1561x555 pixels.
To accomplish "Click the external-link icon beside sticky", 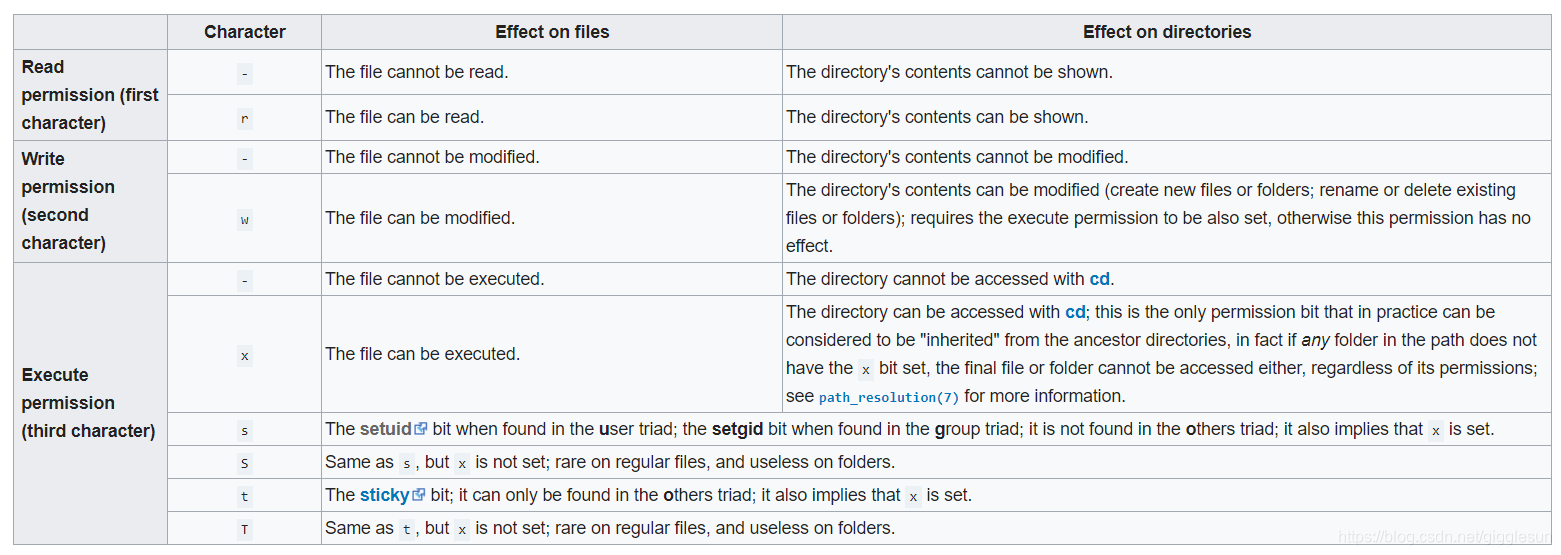I will [419, 495].
